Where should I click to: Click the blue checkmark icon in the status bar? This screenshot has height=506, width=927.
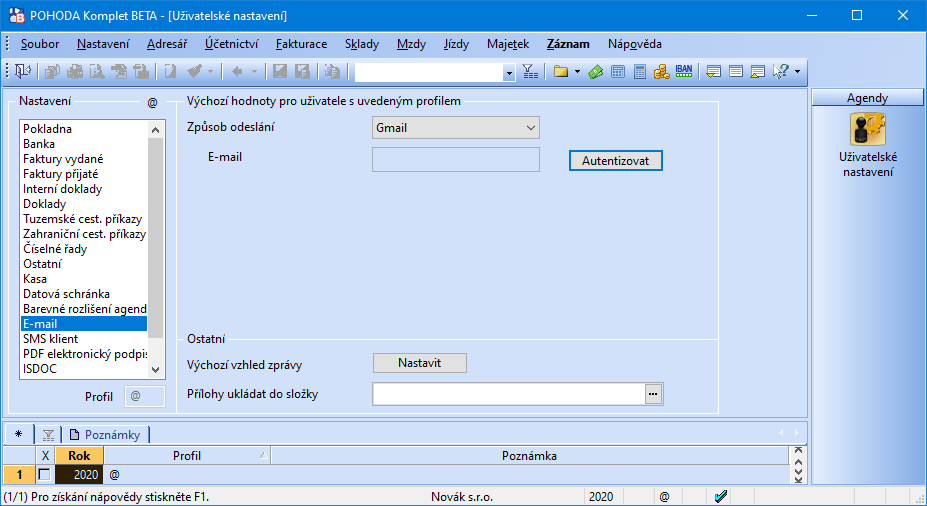point(721,497)
